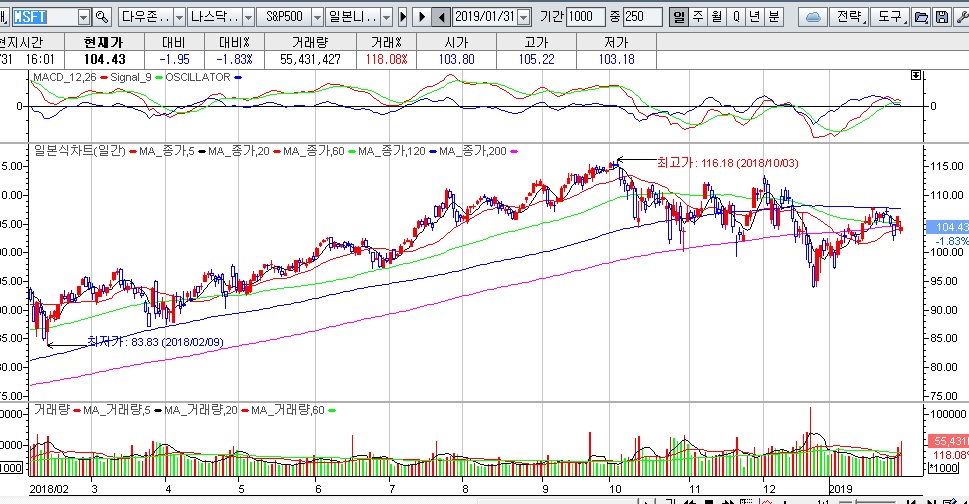The image size is (969, 504).
Task: Select the daily (일) period toggle
Action: tap(679, 17)
